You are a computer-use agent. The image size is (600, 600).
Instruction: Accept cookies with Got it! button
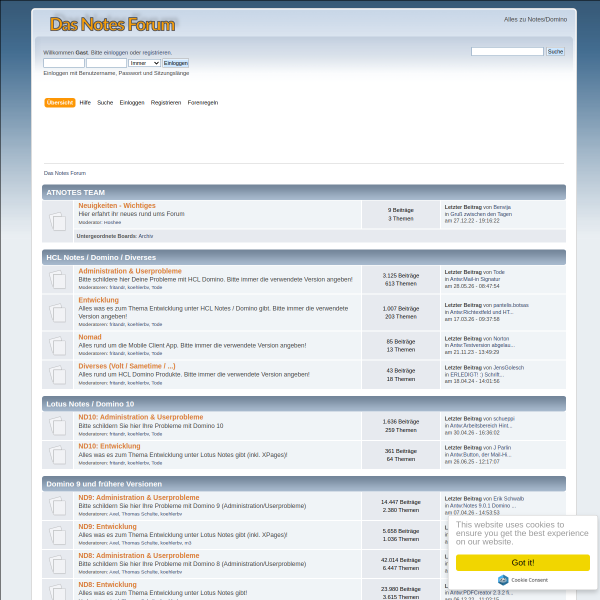click(523, 562)
